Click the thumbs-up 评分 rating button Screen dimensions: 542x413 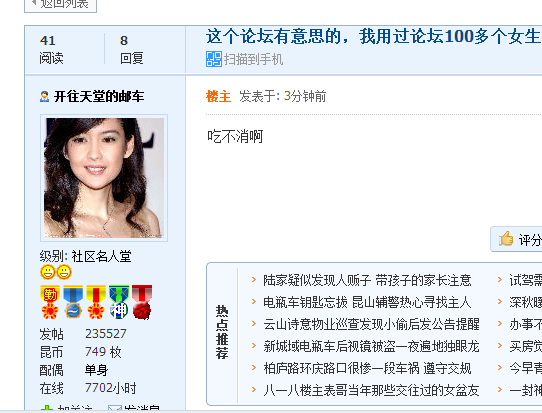(516, 239)
